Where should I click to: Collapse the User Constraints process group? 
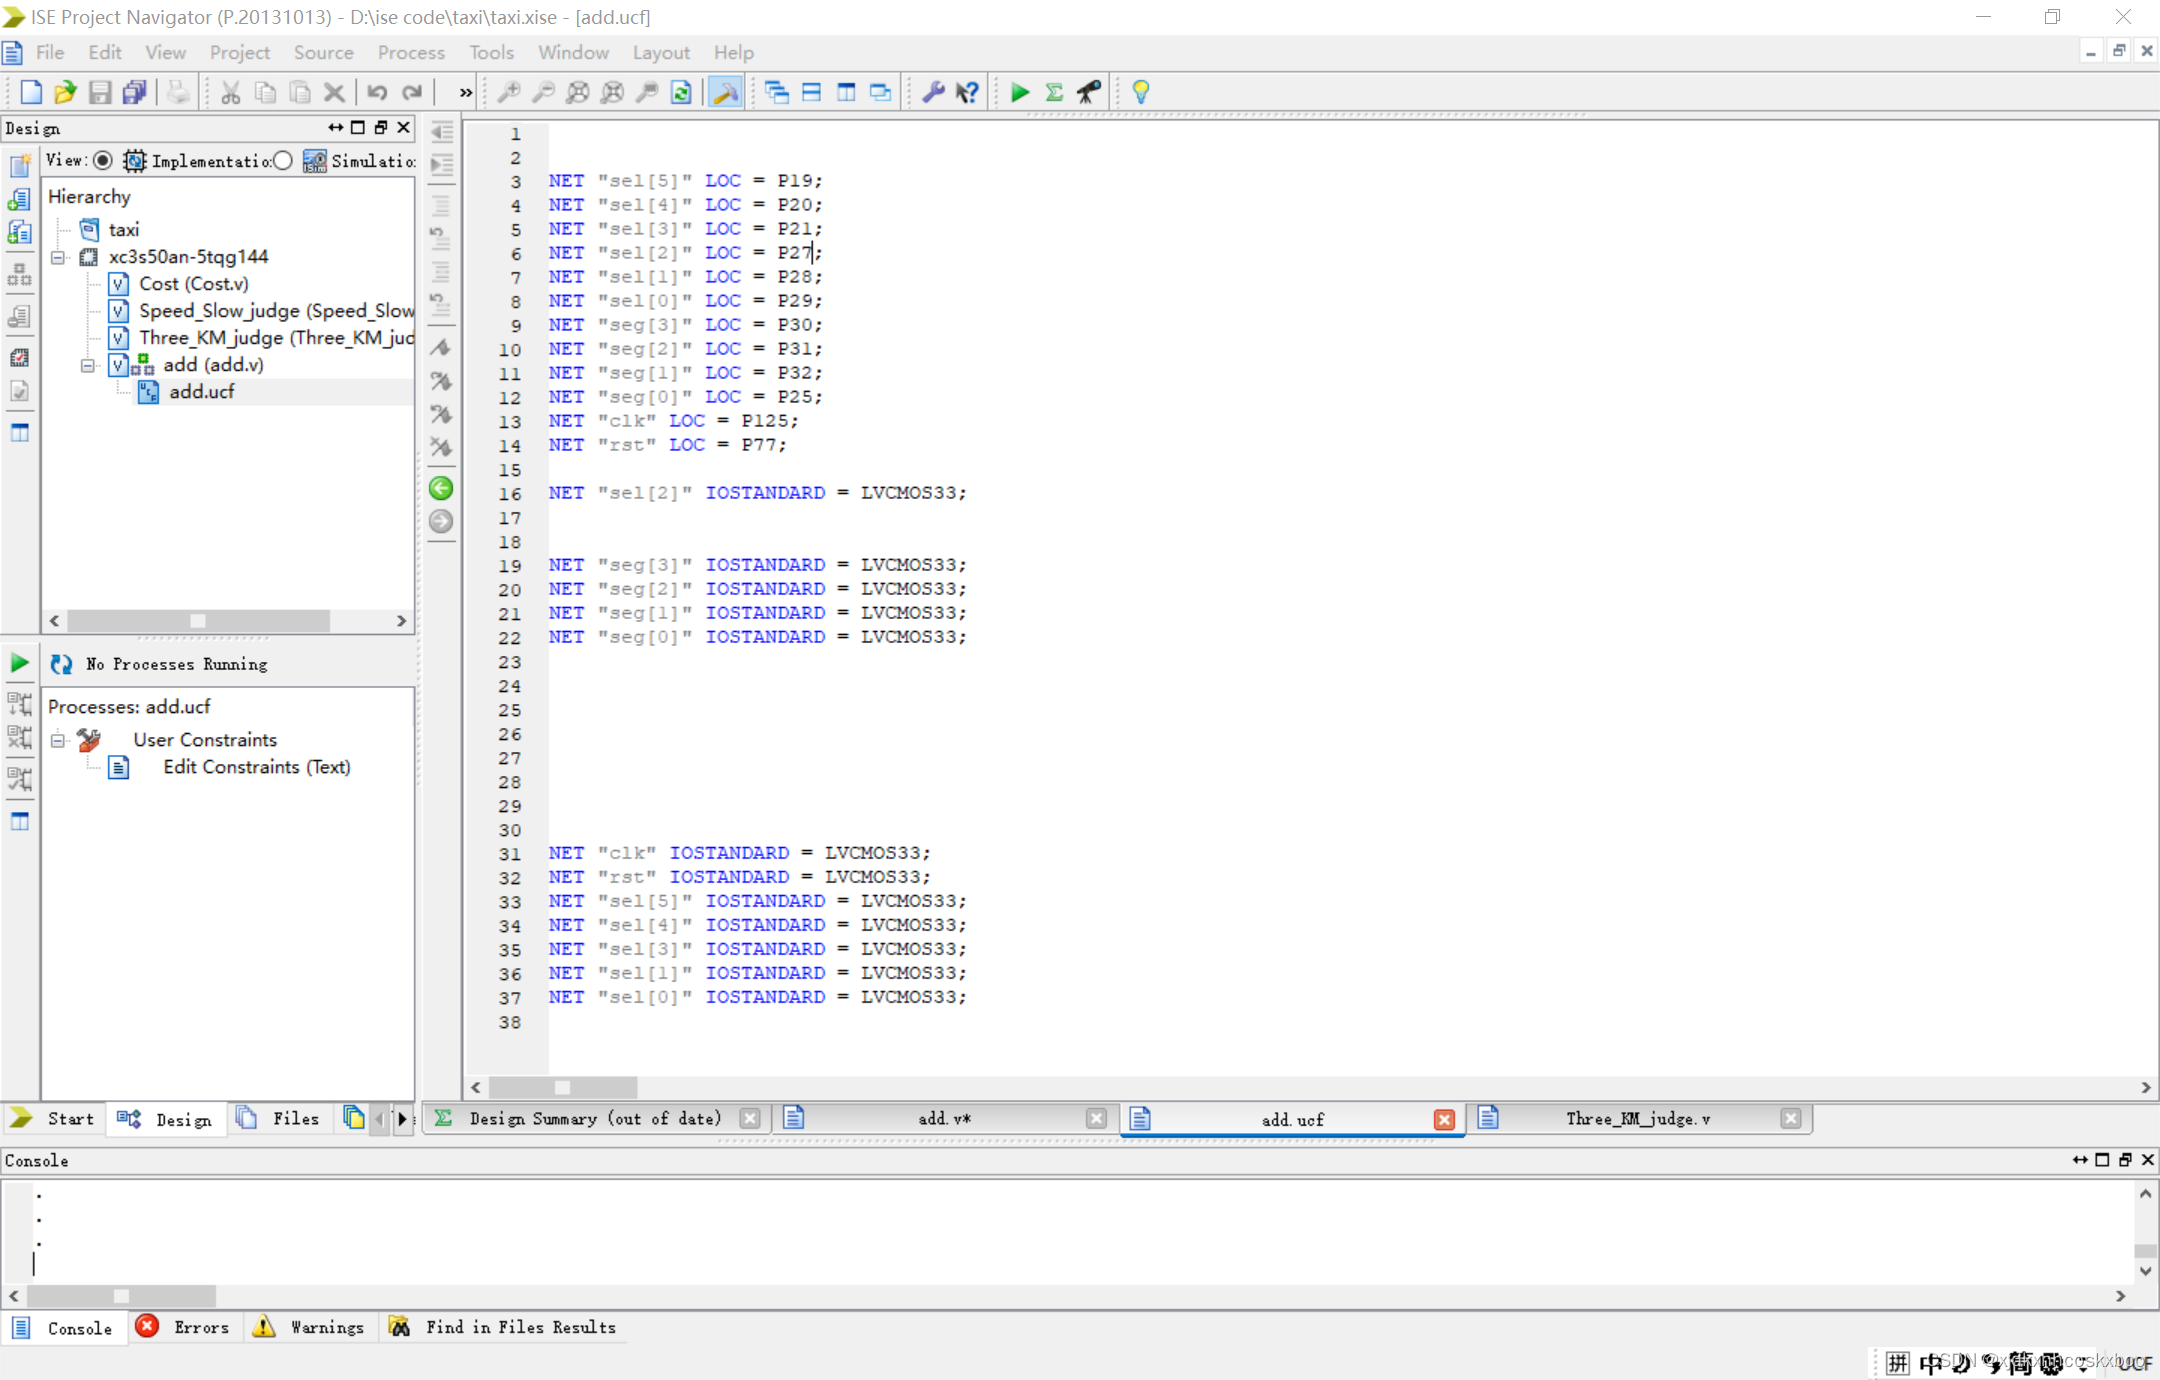[57, 740]
